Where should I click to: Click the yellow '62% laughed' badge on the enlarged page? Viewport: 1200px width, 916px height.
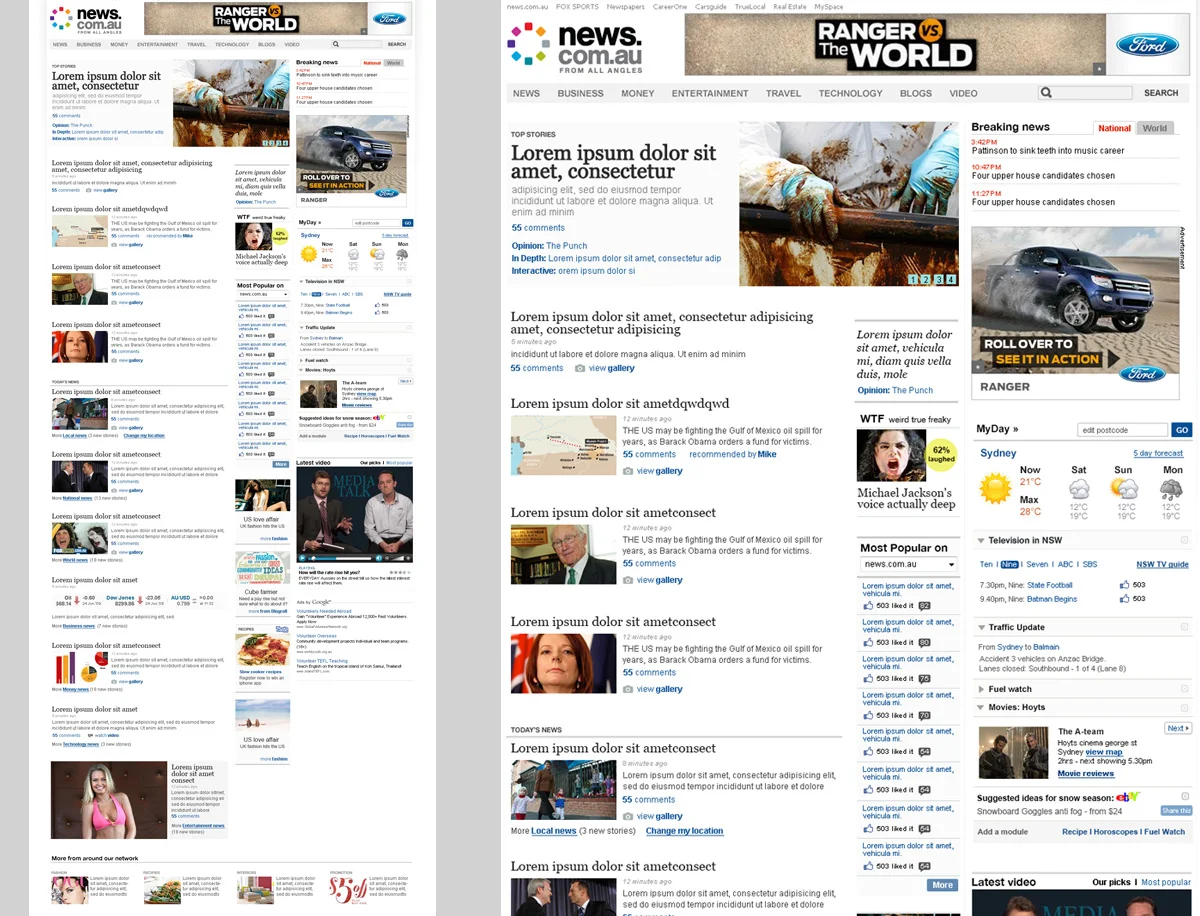click(941, 456)
